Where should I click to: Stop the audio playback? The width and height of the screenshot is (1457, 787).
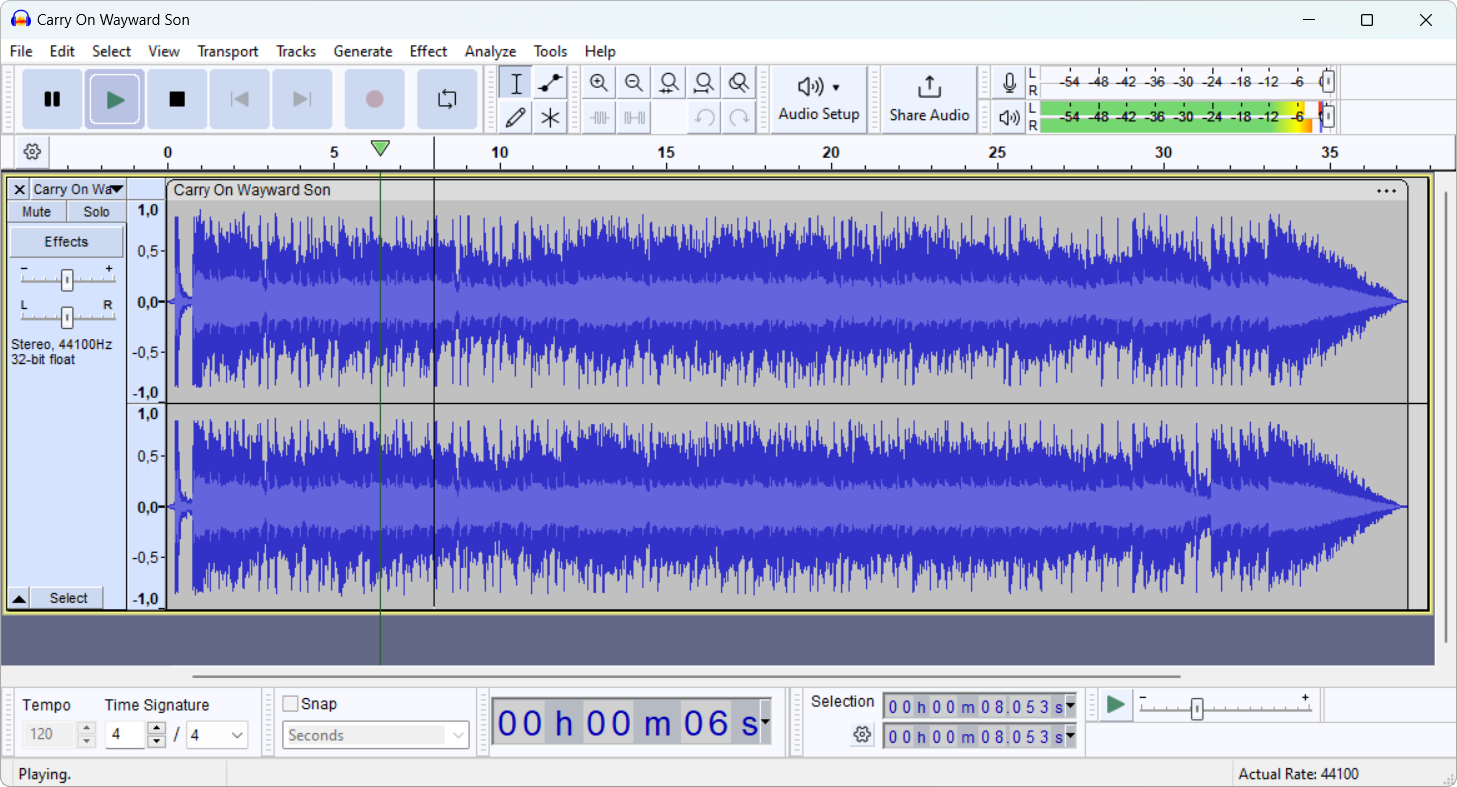[177, 99]
